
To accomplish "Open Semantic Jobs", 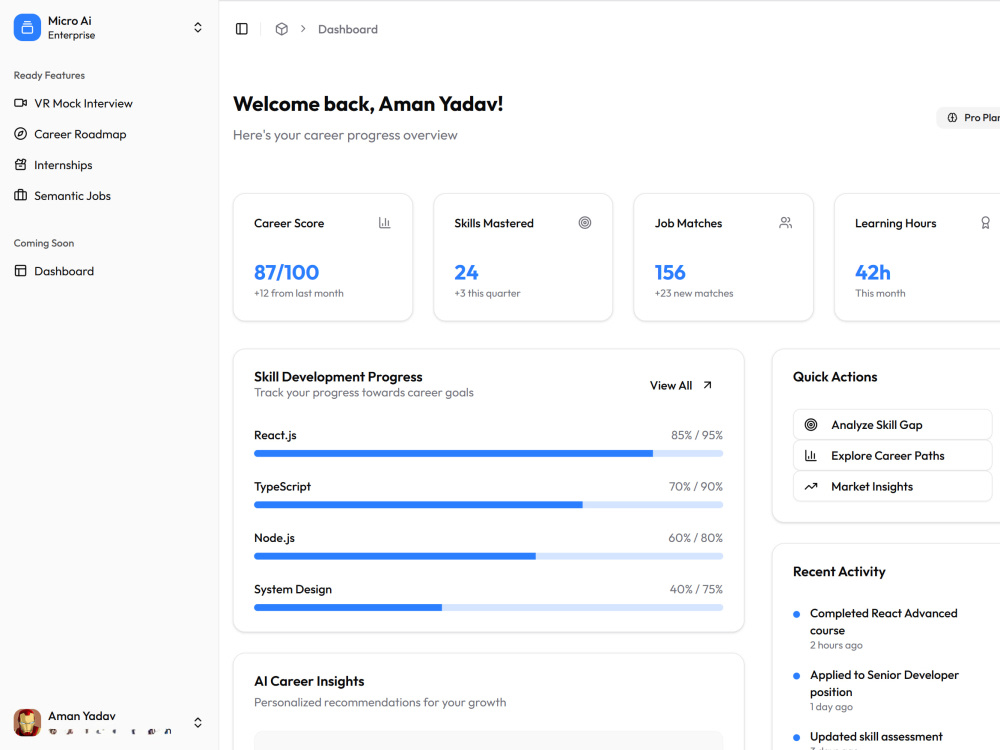I will (72, 196).
